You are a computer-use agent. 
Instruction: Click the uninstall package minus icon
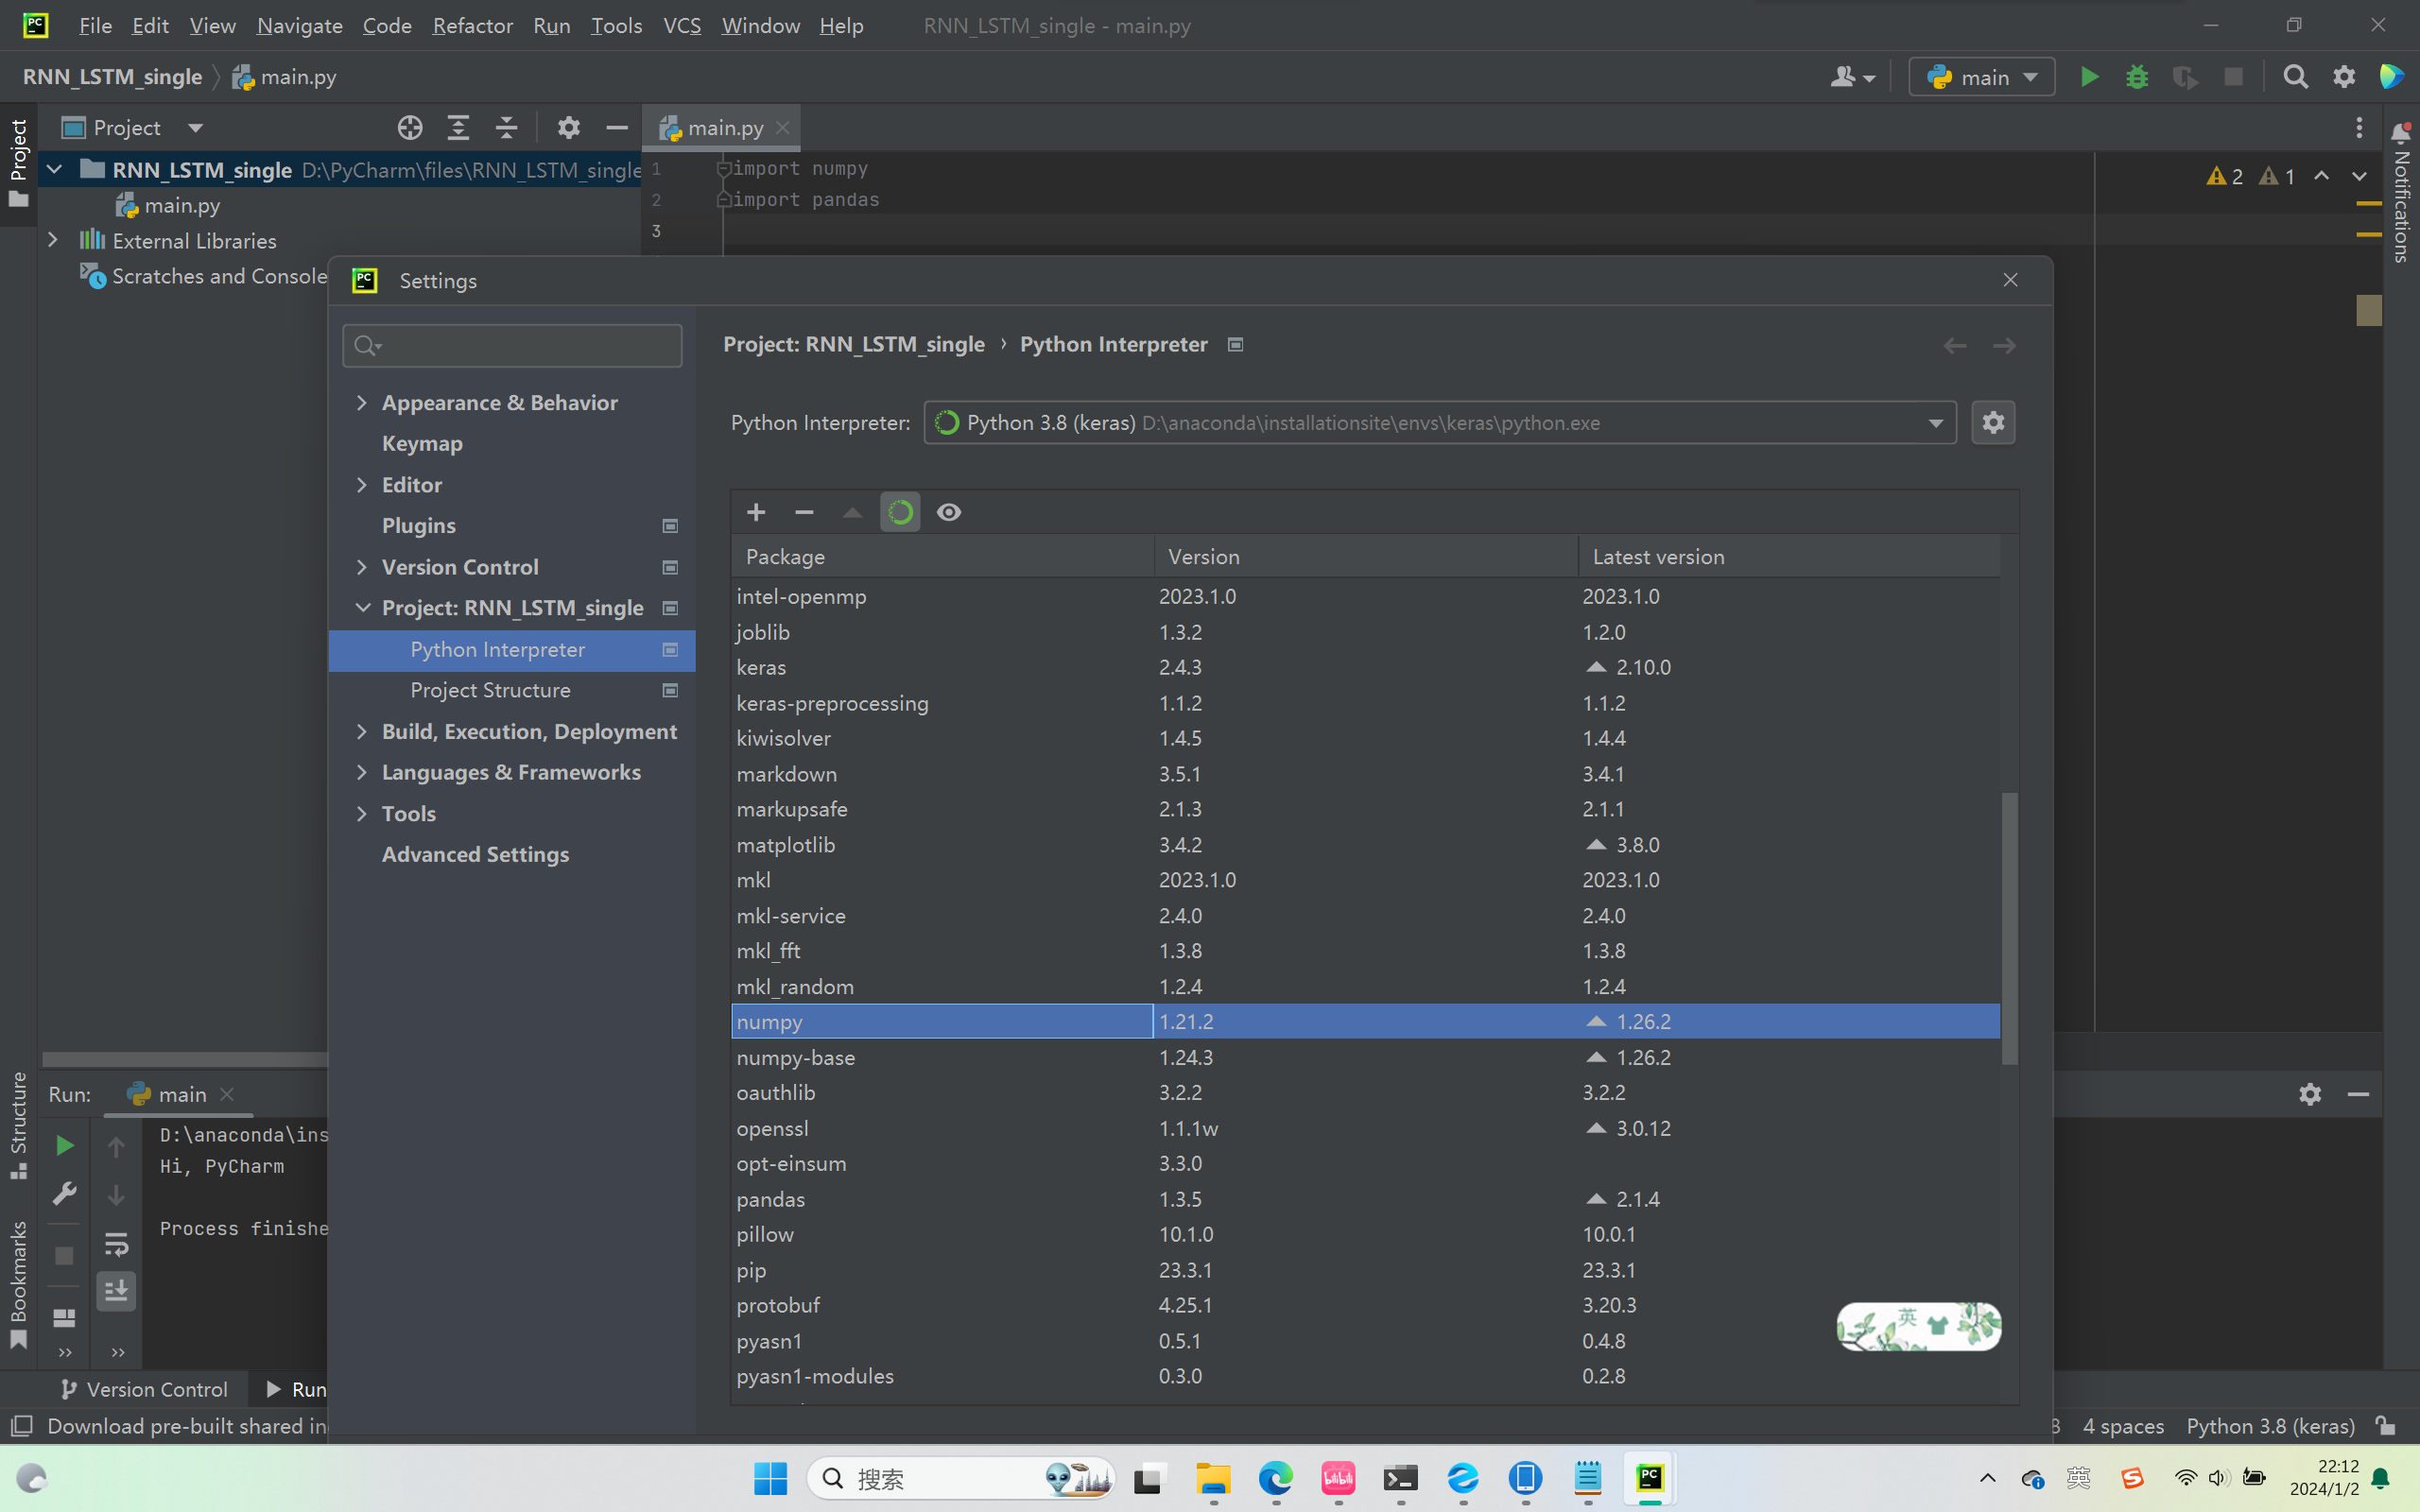tap(804, 512)
